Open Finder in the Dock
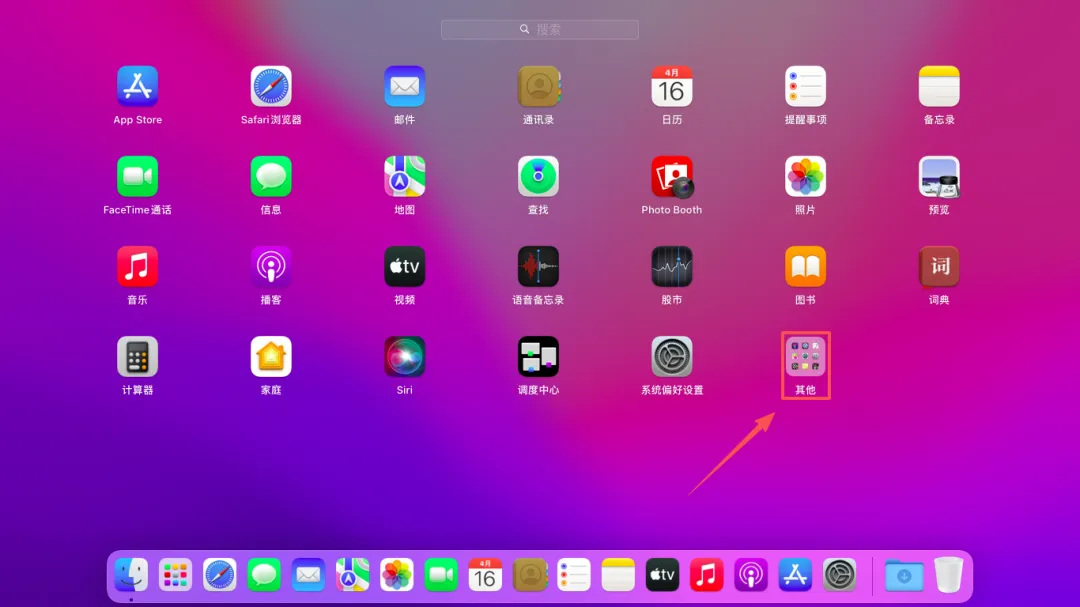This screenshot has height=607, width=1080. pos(131,575)
